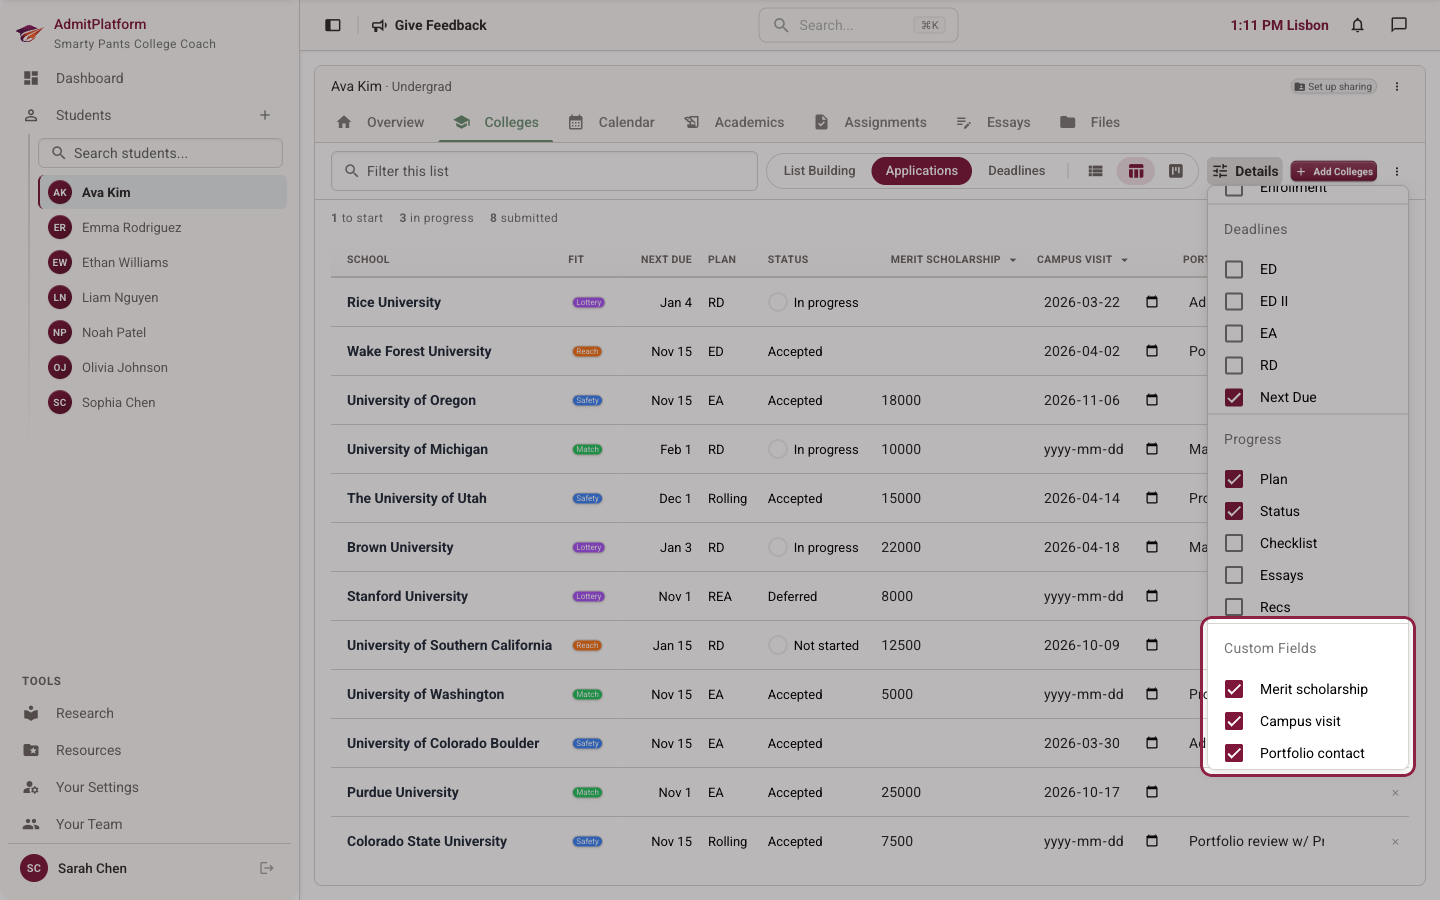1440x900 pixels.
Task: Open the chat messages icon
Action: pos(1399,25)
